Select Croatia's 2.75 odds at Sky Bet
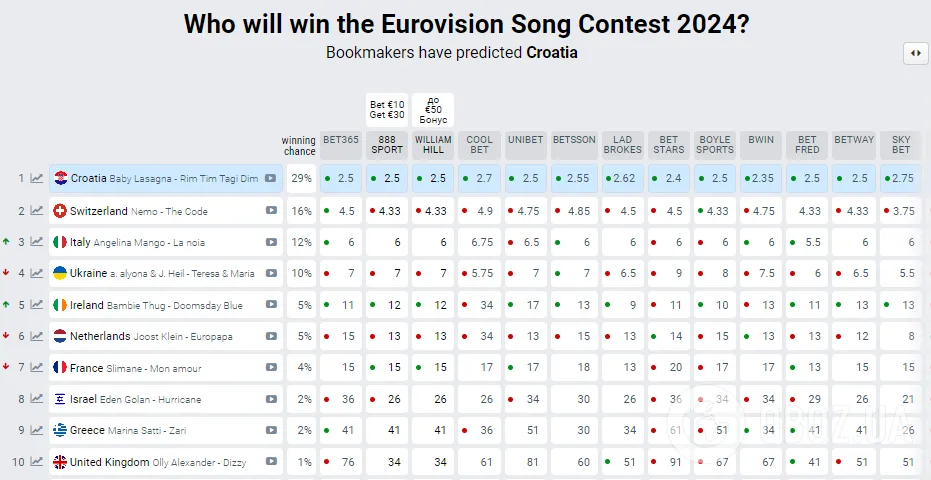The height and width of the screenshot is (480, 931). 900,179
